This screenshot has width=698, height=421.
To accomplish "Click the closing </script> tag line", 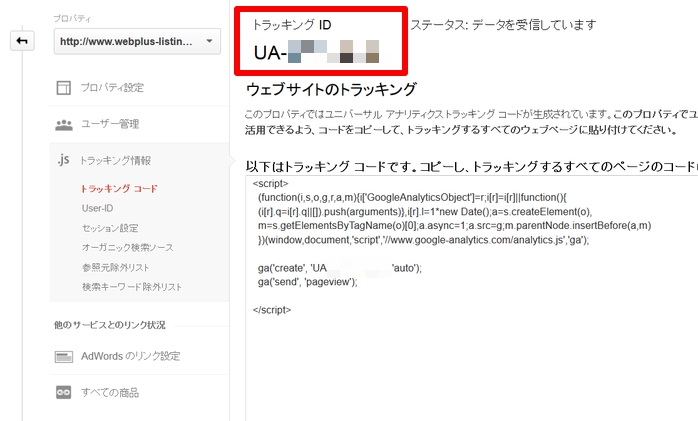I will coord(272,310).
